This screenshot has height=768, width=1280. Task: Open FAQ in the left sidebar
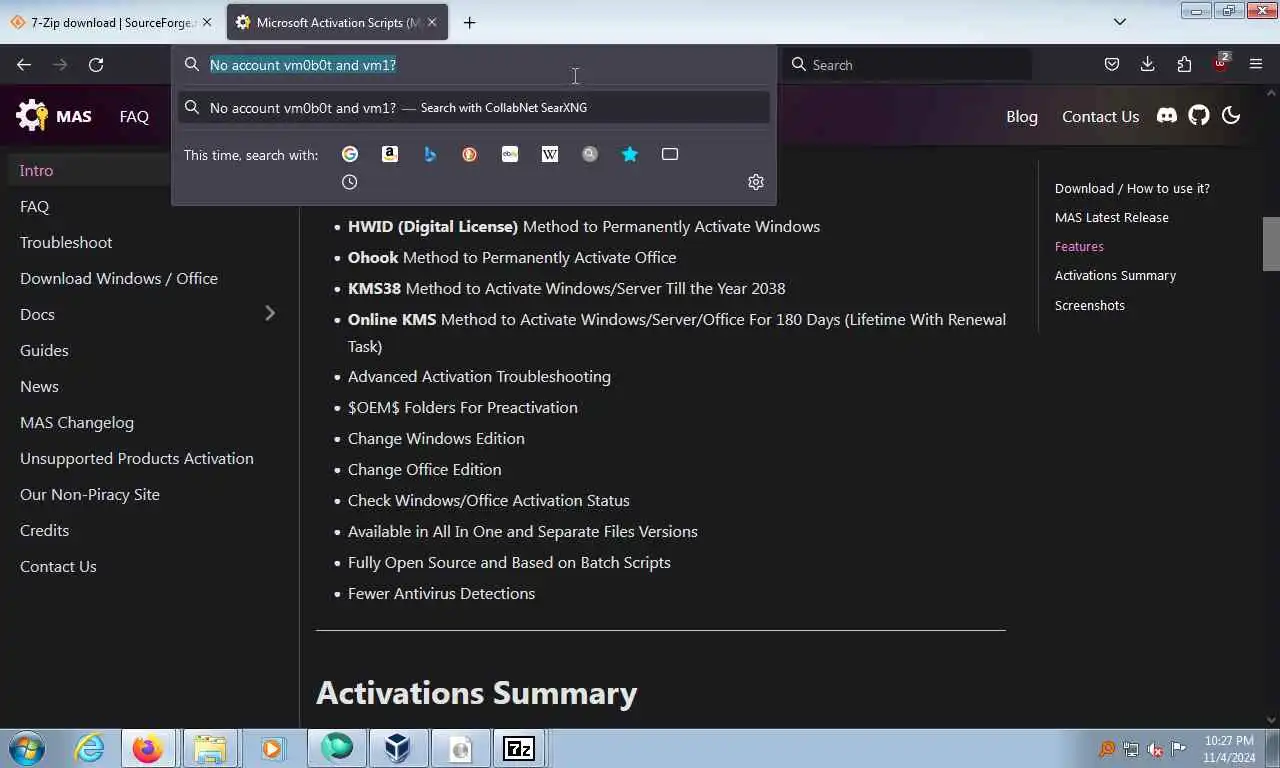[34, 206]
